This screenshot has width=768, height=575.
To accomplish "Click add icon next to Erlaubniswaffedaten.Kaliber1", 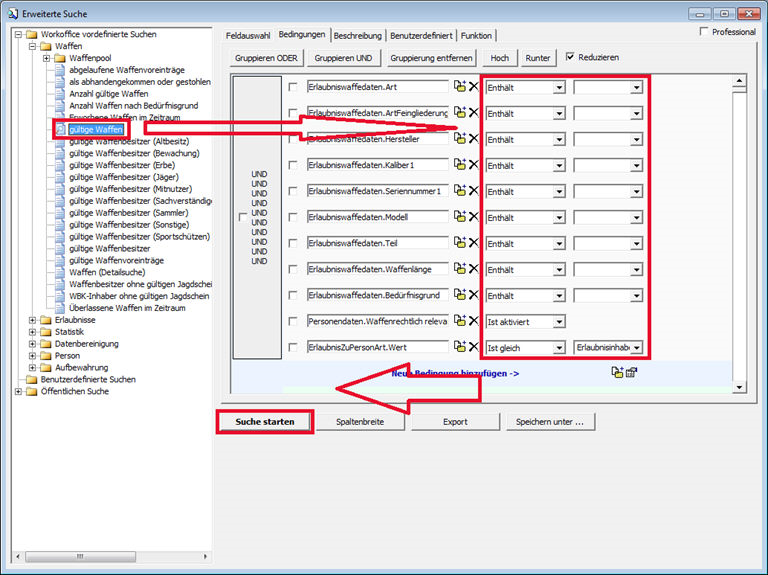I will 460,165.
